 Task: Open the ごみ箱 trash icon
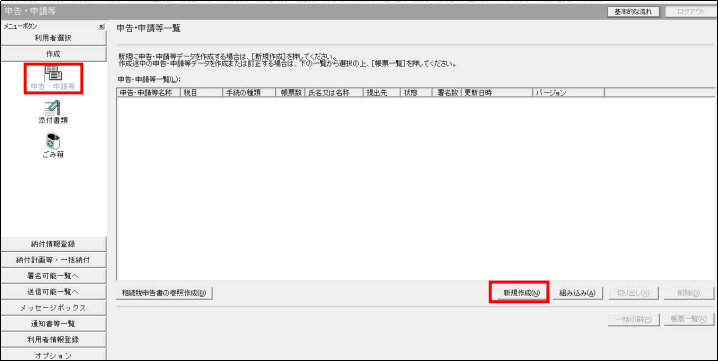(x=54, y=146)
